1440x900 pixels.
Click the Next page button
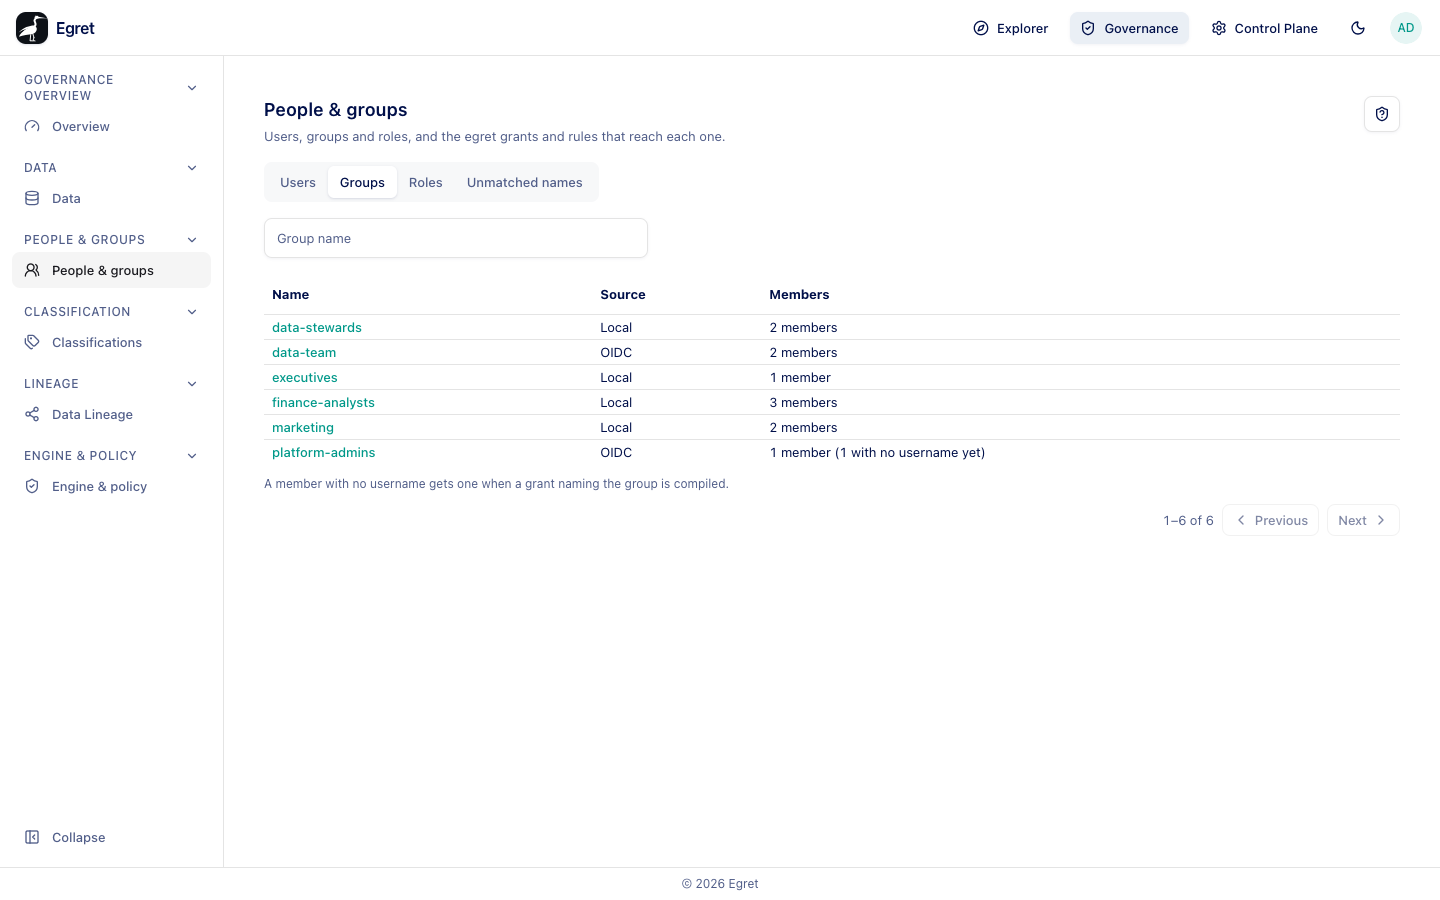(x=1363, y=520)
